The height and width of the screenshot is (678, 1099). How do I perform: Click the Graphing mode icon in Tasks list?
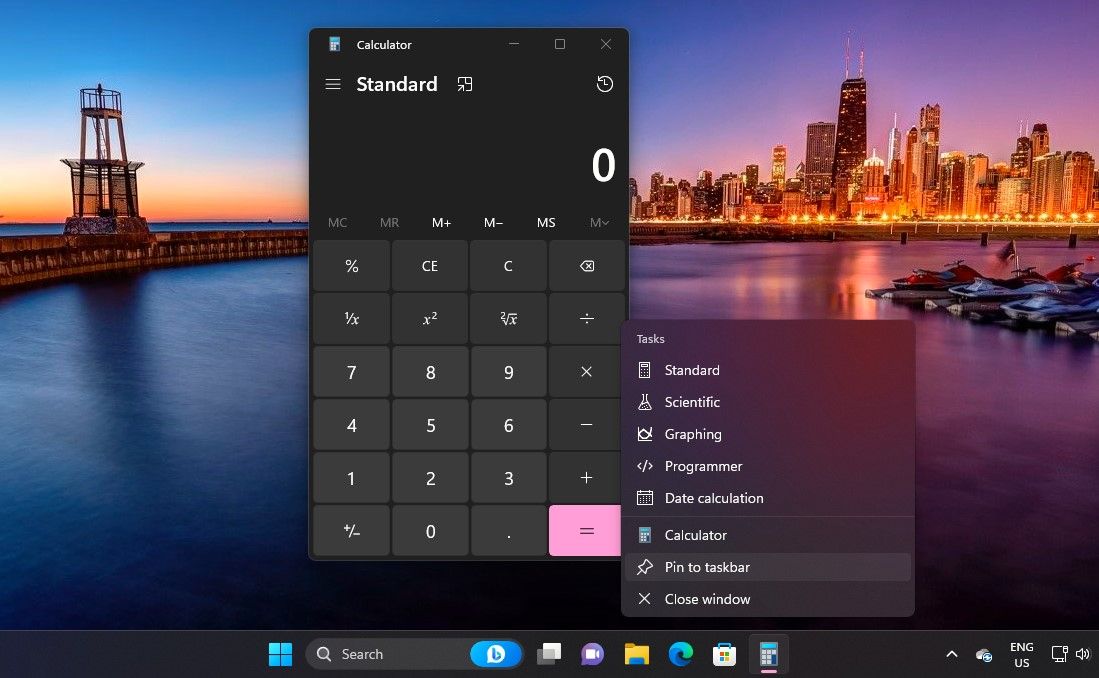click(644, 433)
